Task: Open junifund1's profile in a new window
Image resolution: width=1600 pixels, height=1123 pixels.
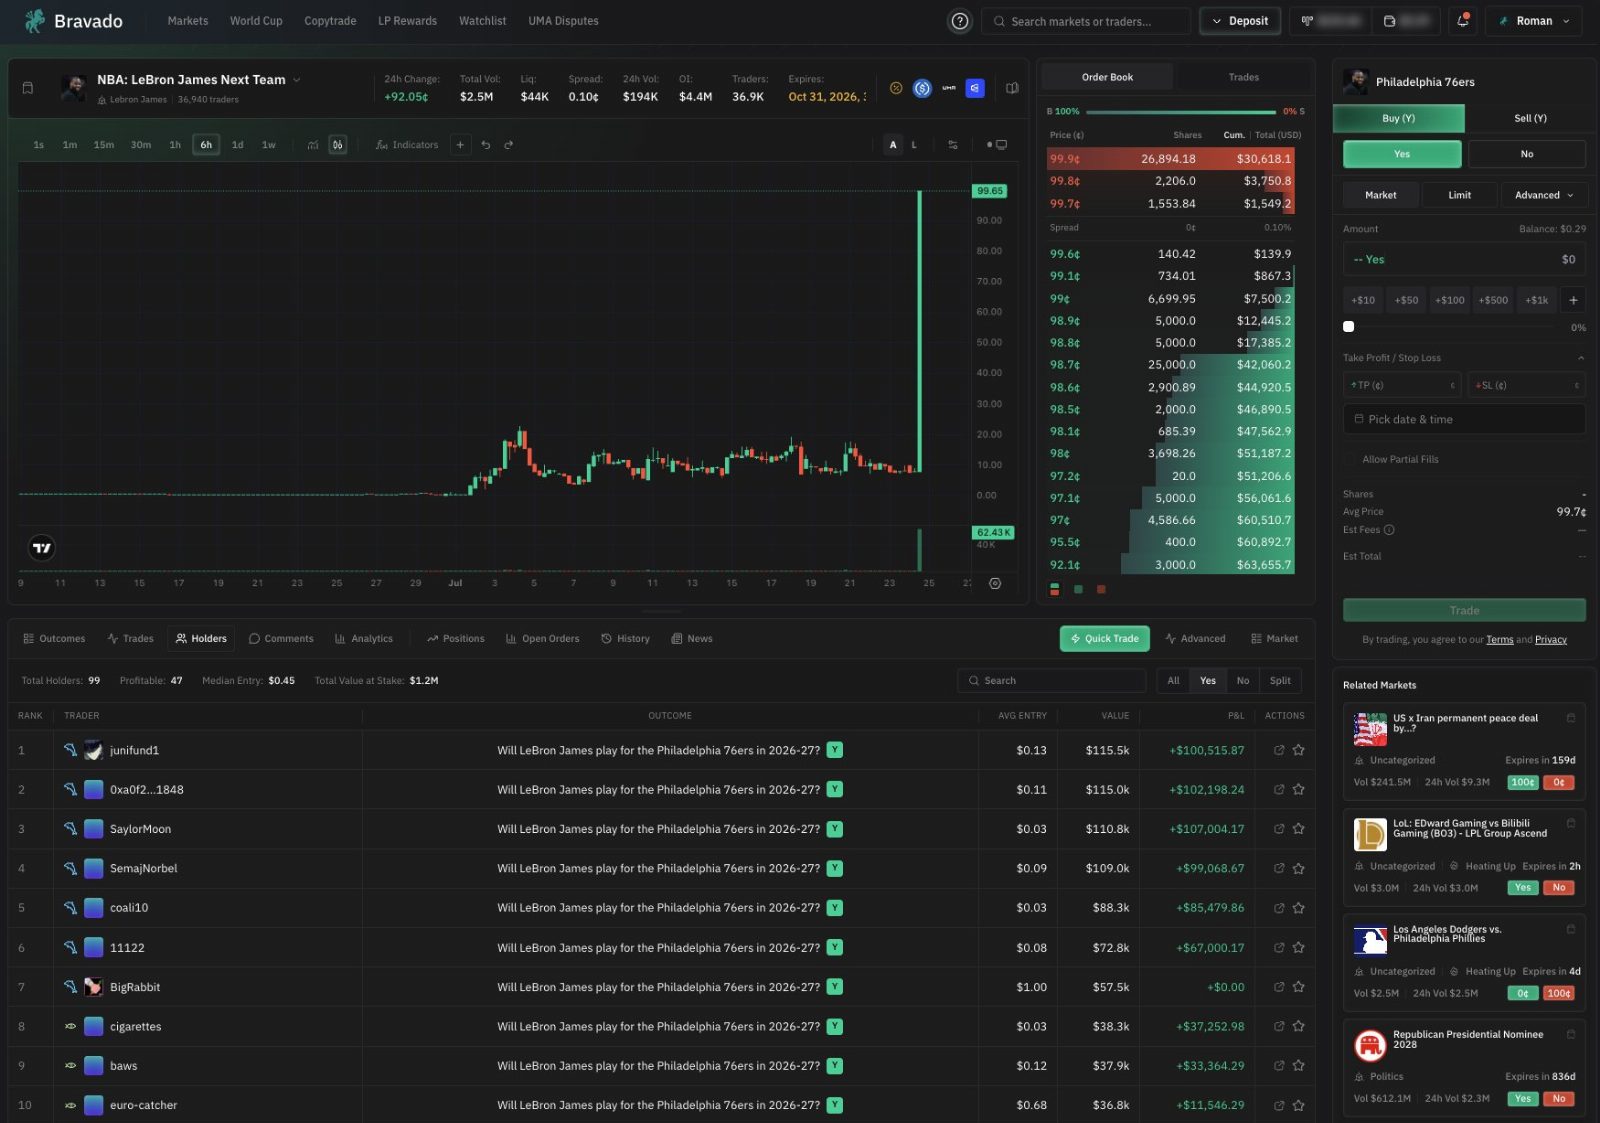Action: 1278,750
